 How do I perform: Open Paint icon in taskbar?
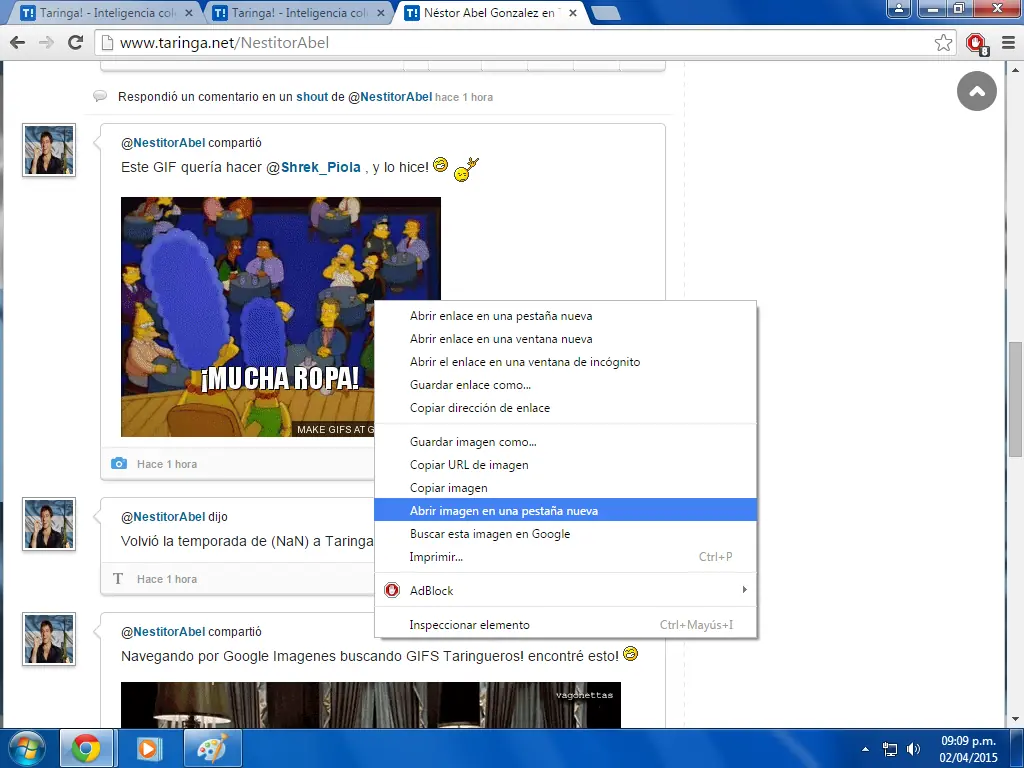click(212, 748)
